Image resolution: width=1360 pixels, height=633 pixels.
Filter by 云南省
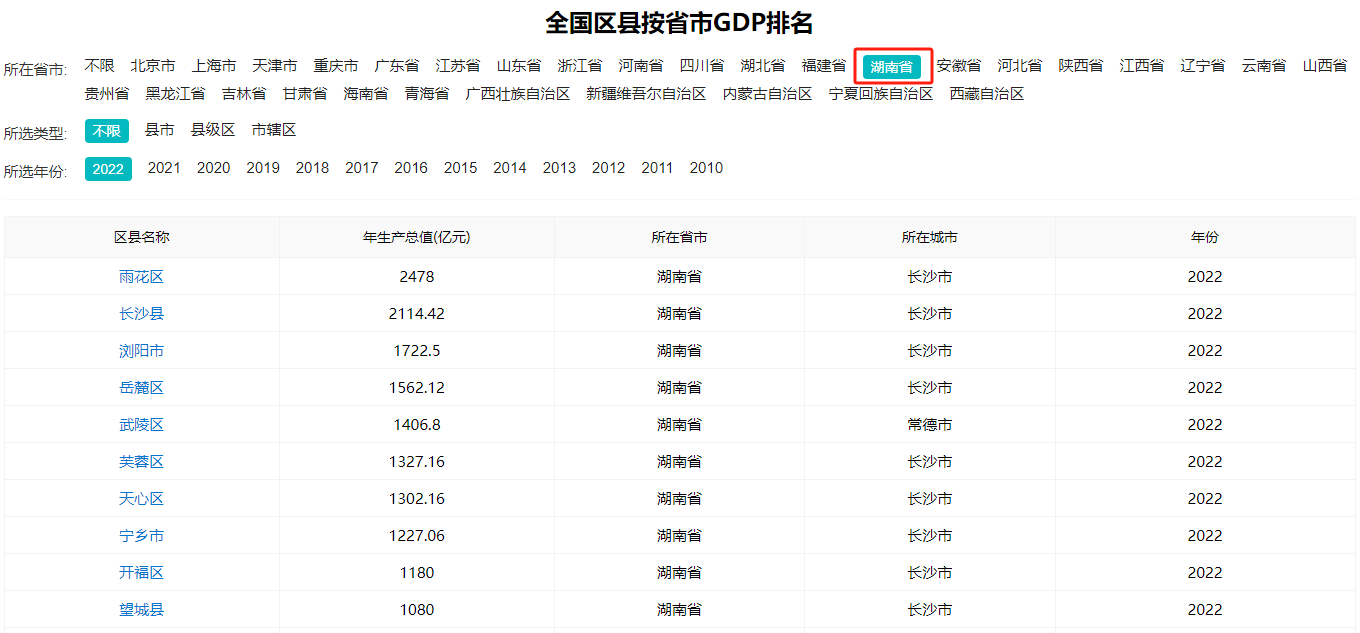1264,65
